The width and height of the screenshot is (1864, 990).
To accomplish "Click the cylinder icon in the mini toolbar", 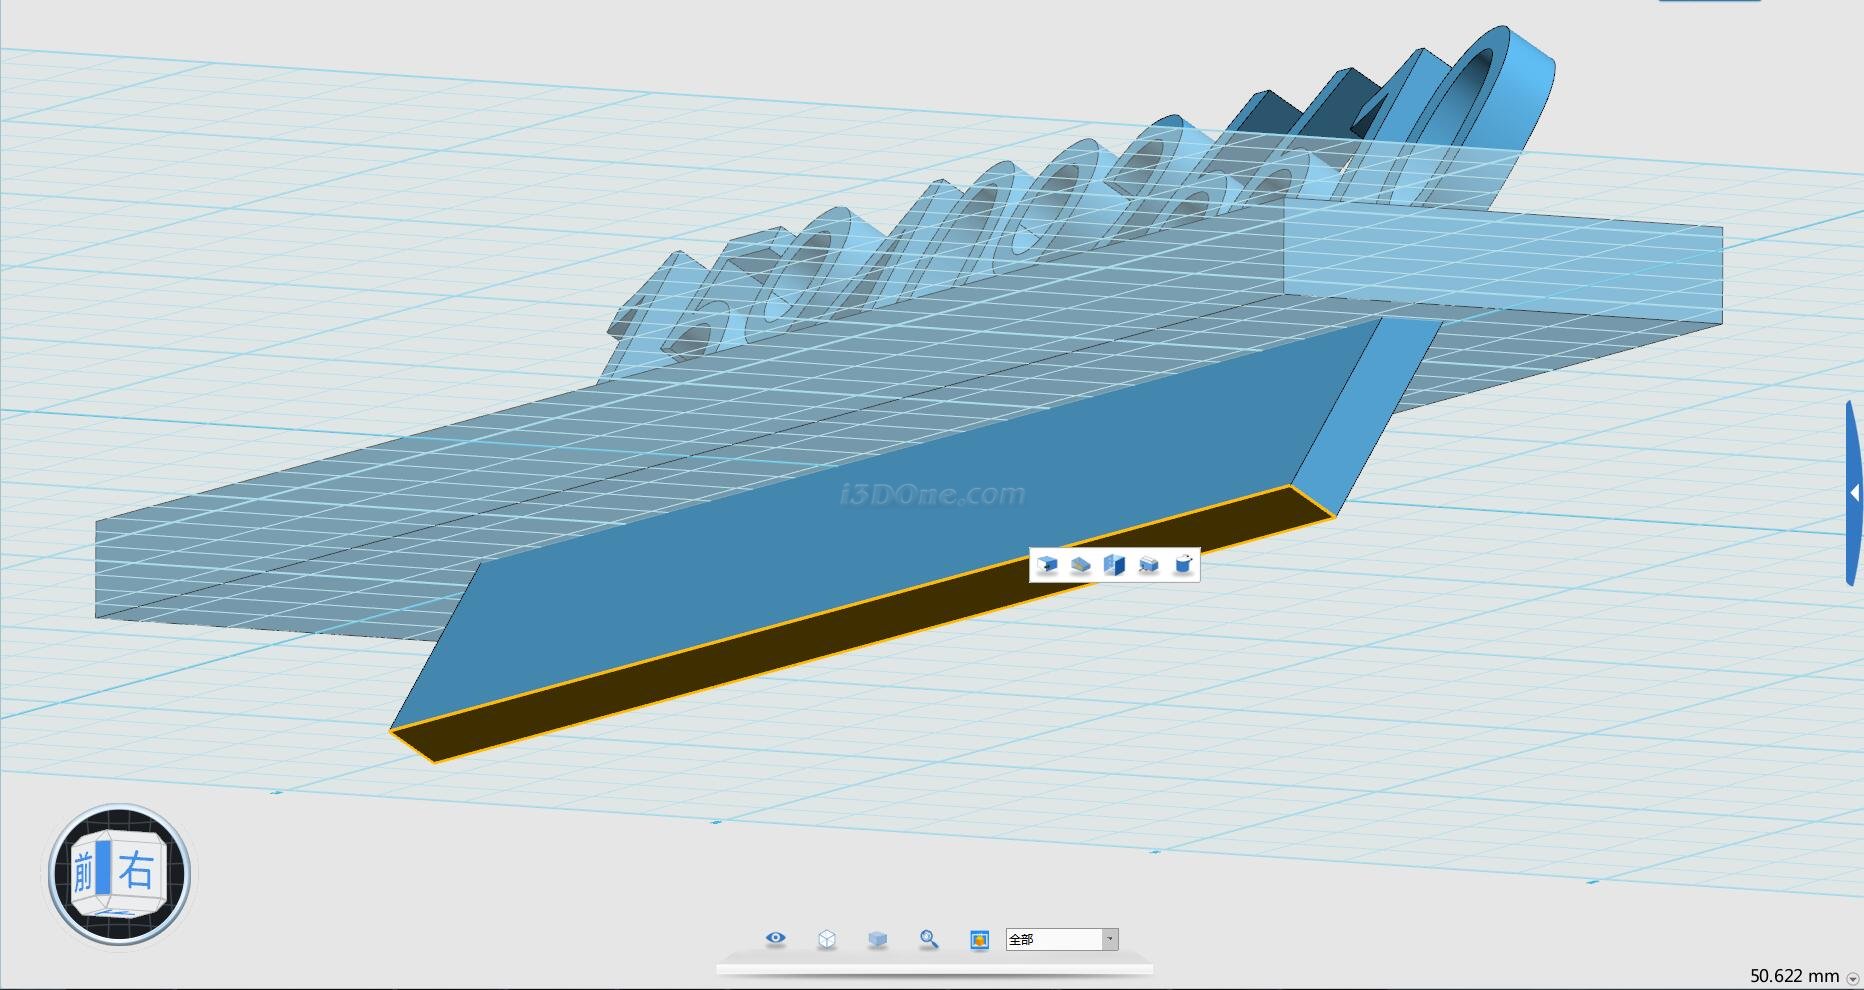I will point(1183,565).
